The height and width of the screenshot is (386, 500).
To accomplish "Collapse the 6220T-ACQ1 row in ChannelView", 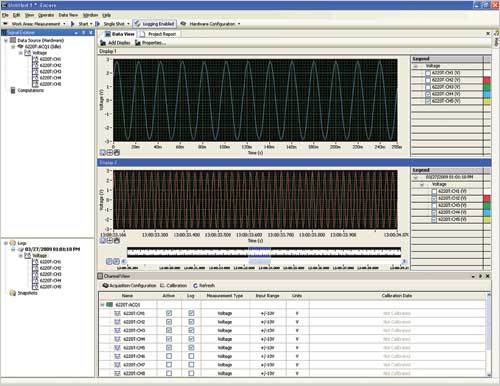I will (x=102, y=305).
